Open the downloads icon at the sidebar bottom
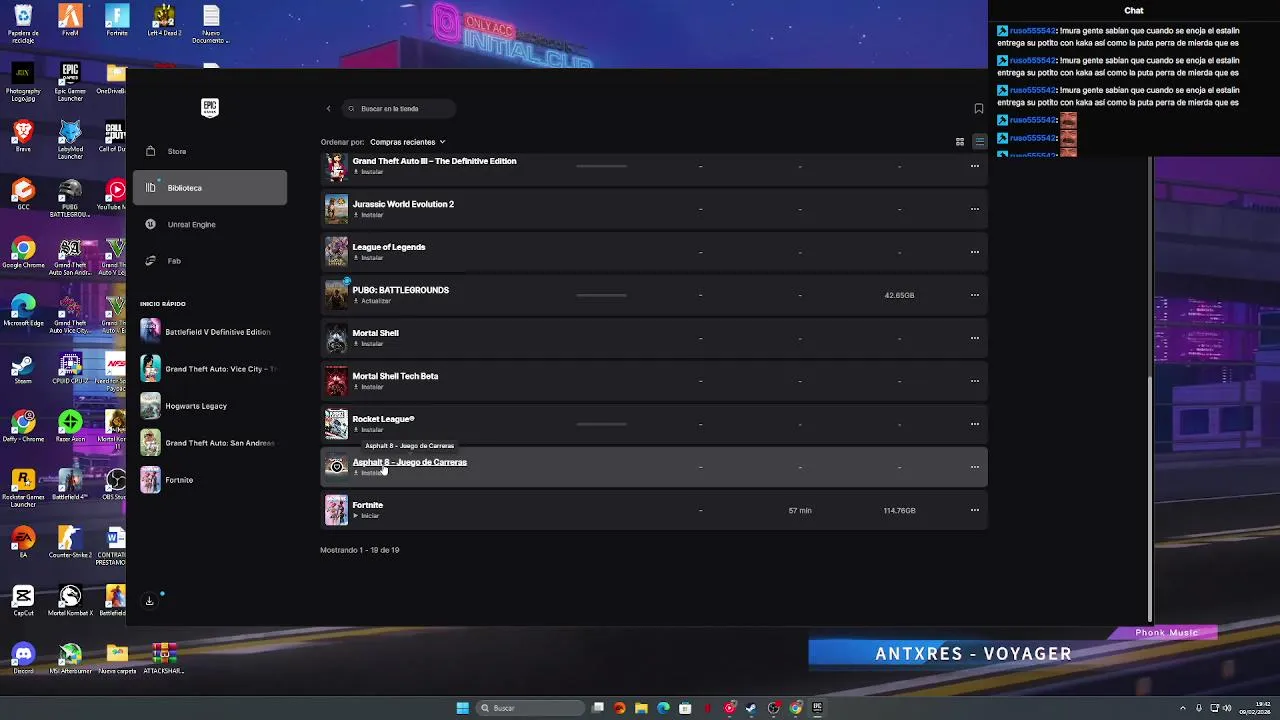 150,601
